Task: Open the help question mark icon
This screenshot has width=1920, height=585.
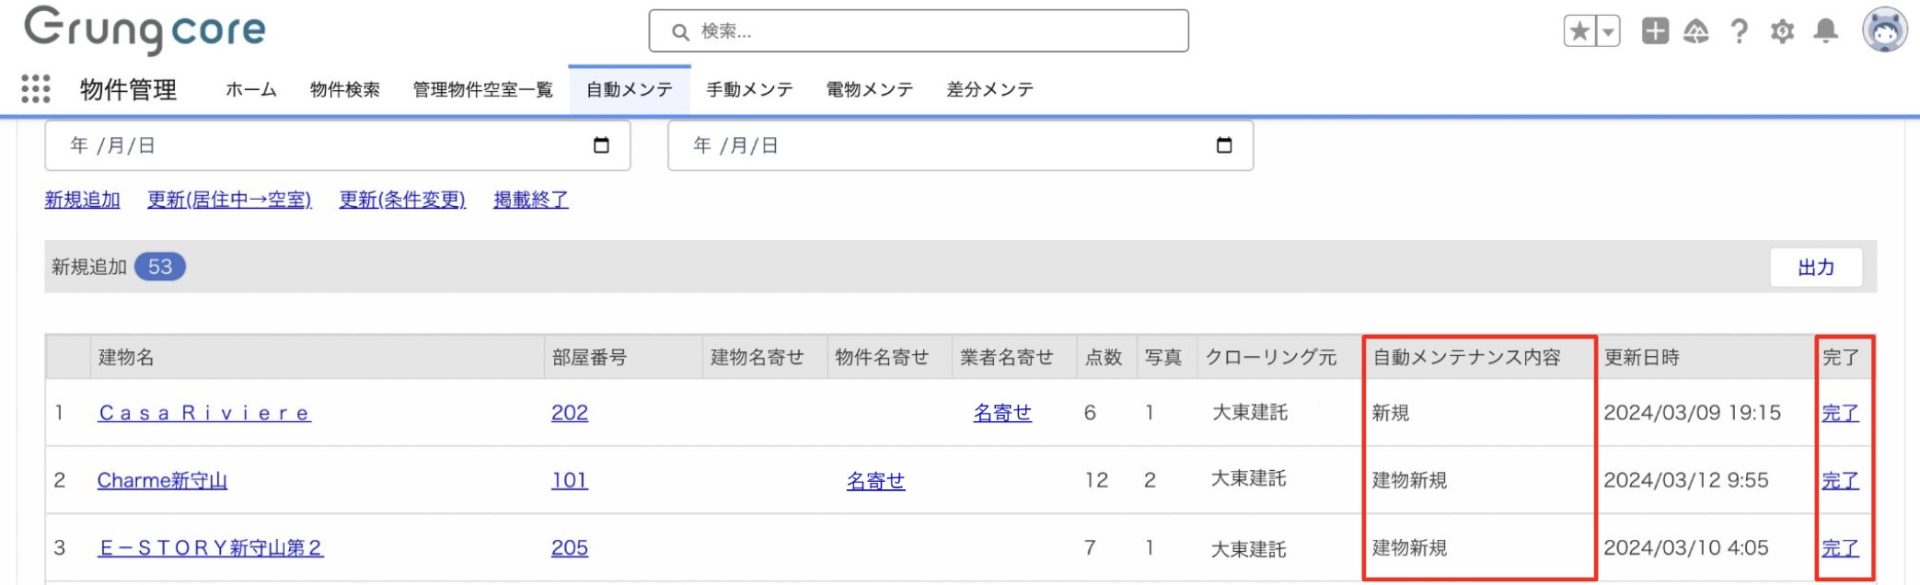Action: point(1739,32)
